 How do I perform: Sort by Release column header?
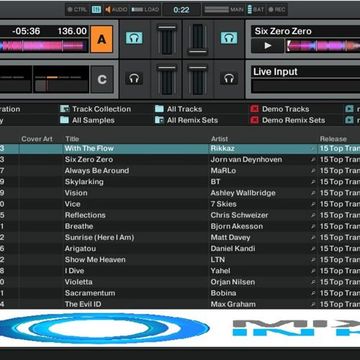[333, 139]
